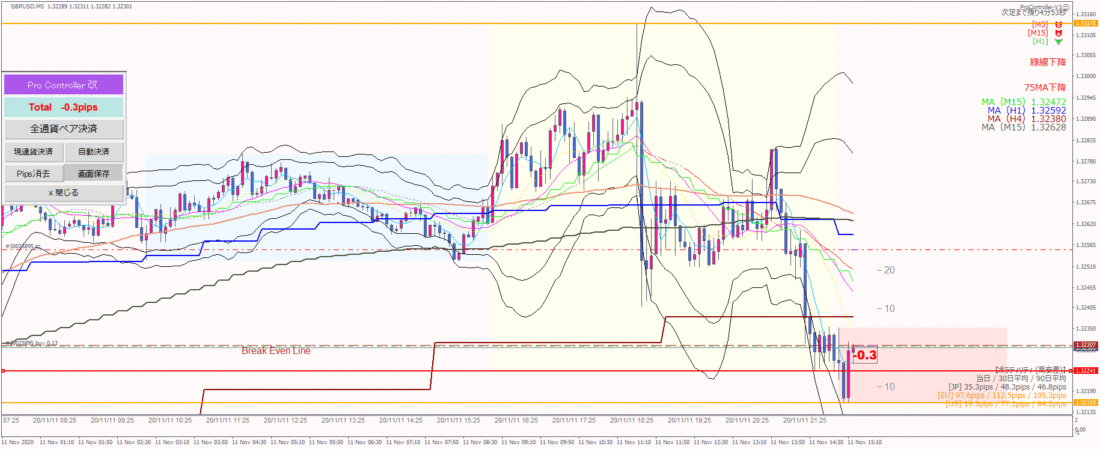Screen dimensions: 1100x449
Task: Click the Total -0.3pips display
Action: point(63,107)
